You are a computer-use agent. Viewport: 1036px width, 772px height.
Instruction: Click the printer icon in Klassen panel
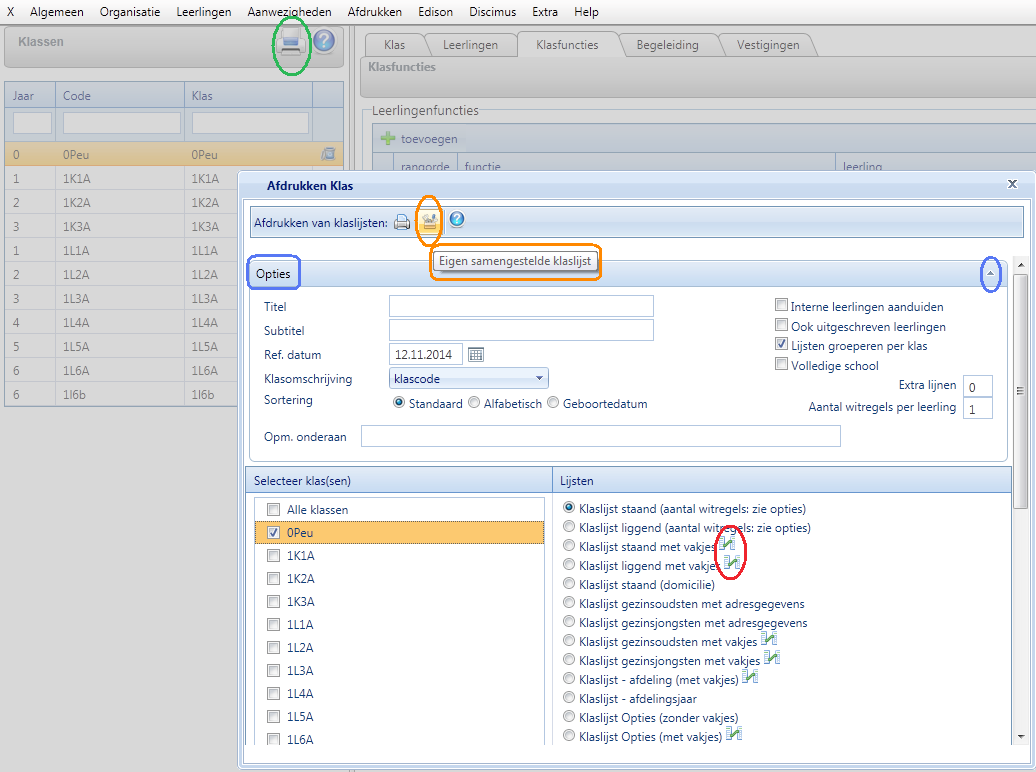291,41
